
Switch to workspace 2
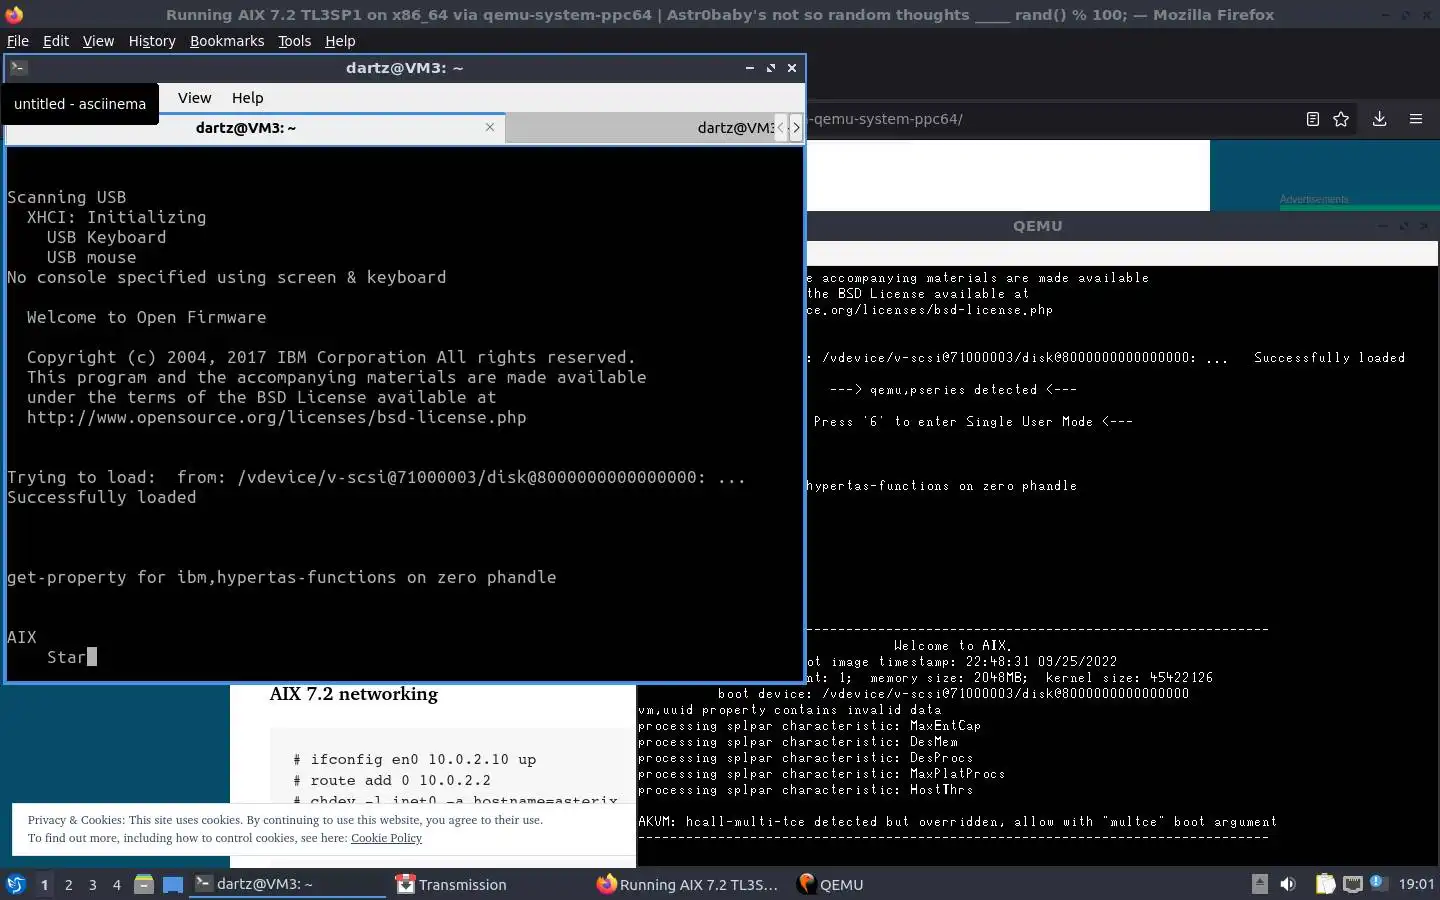68,884
